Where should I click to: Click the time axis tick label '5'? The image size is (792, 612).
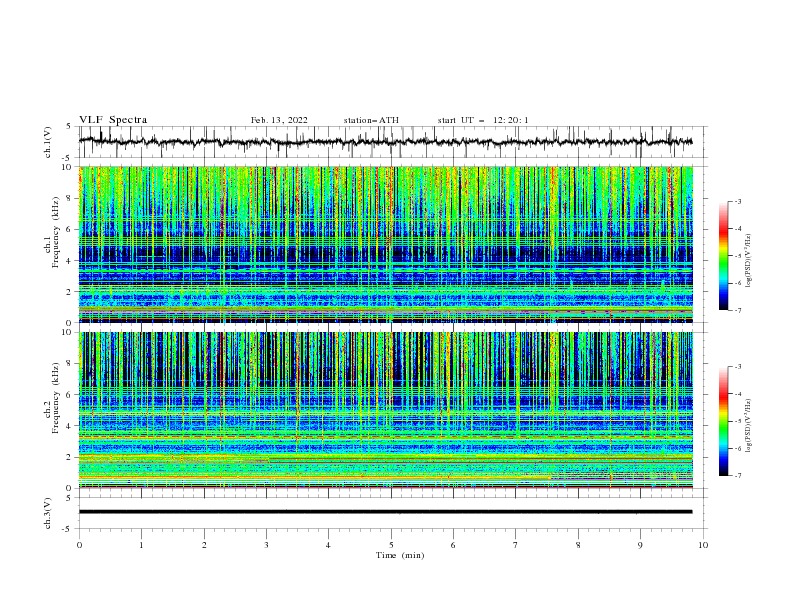point(391,545)
